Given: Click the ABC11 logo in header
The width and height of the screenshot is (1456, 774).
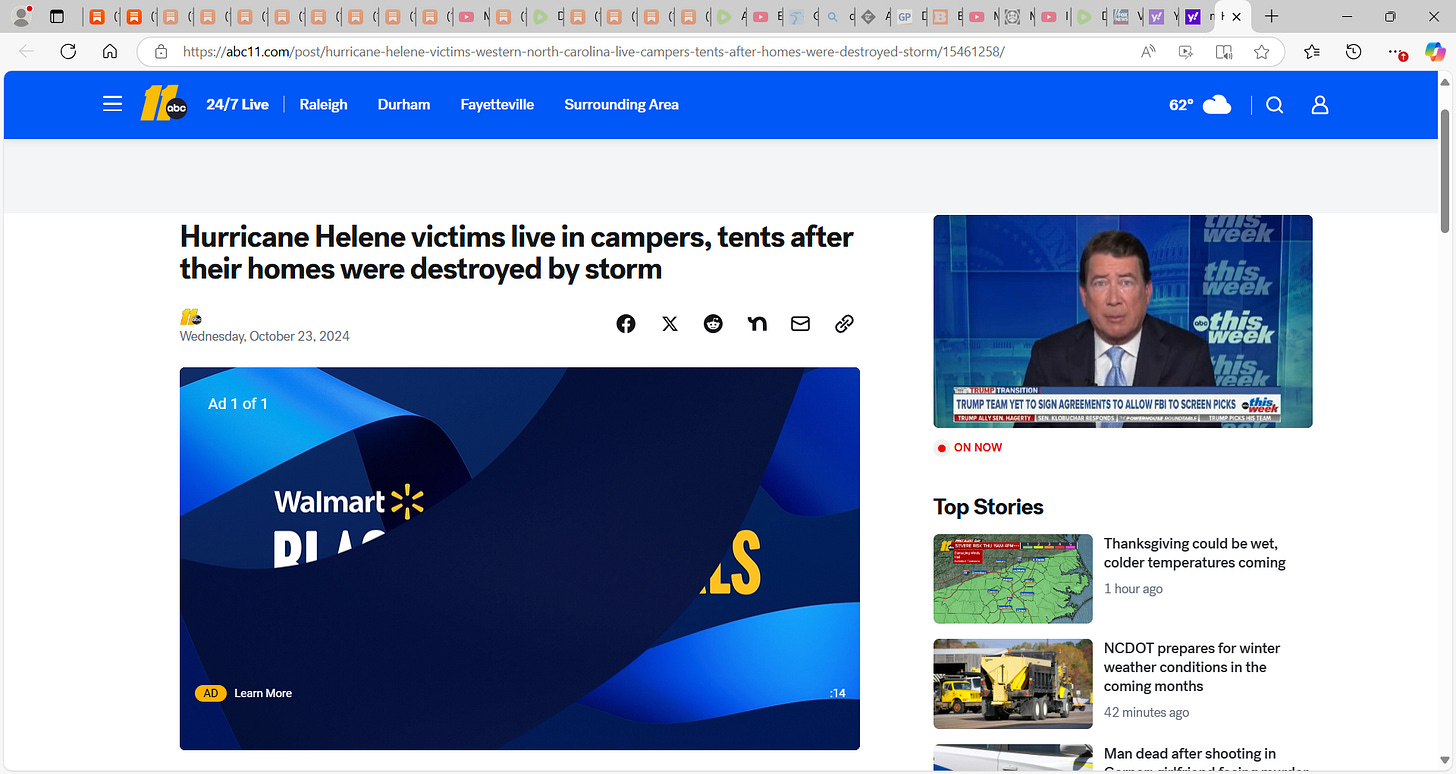Looking at the screenshot, I should point(164,104).
